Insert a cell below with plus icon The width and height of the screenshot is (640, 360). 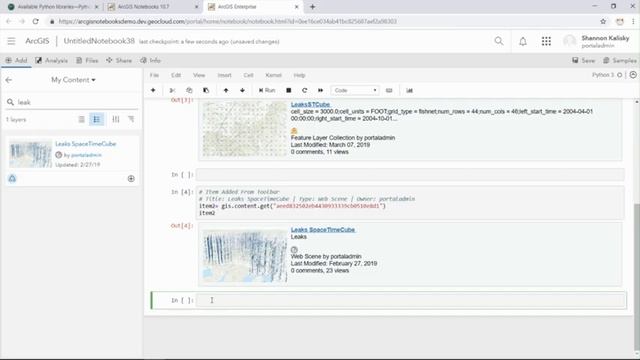tap(153, 90)
